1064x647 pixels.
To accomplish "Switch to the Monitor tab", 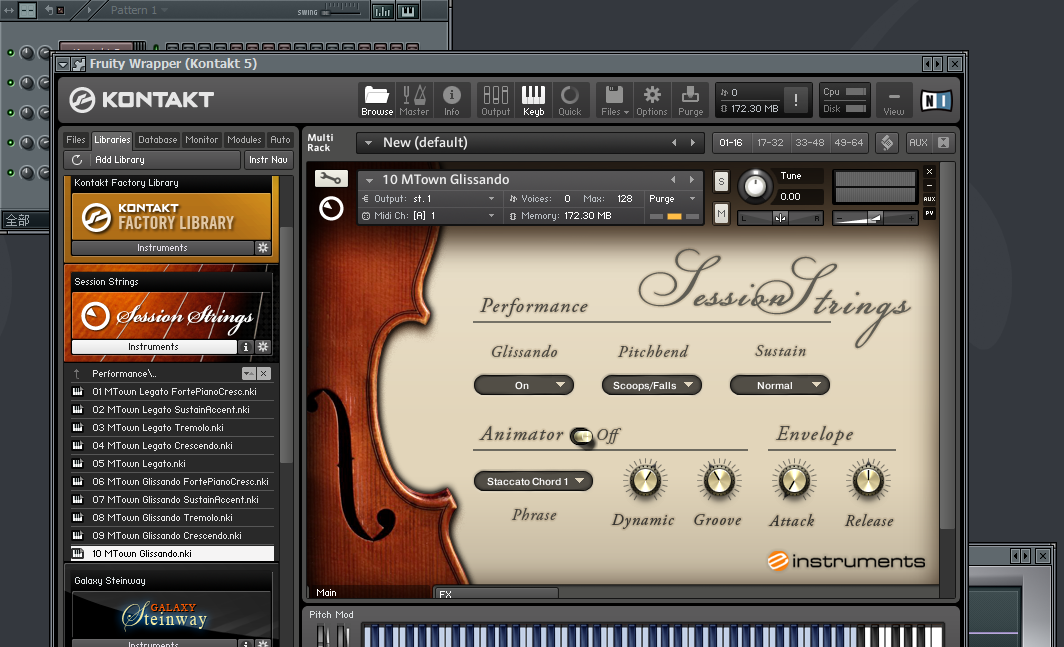I will [x=202, y=140].
